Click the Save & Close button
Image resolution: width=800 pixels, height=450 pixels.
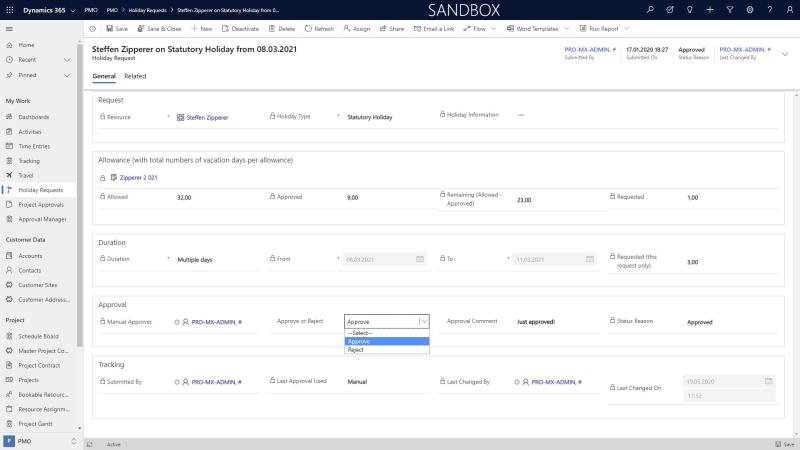[x=158, y=29]
